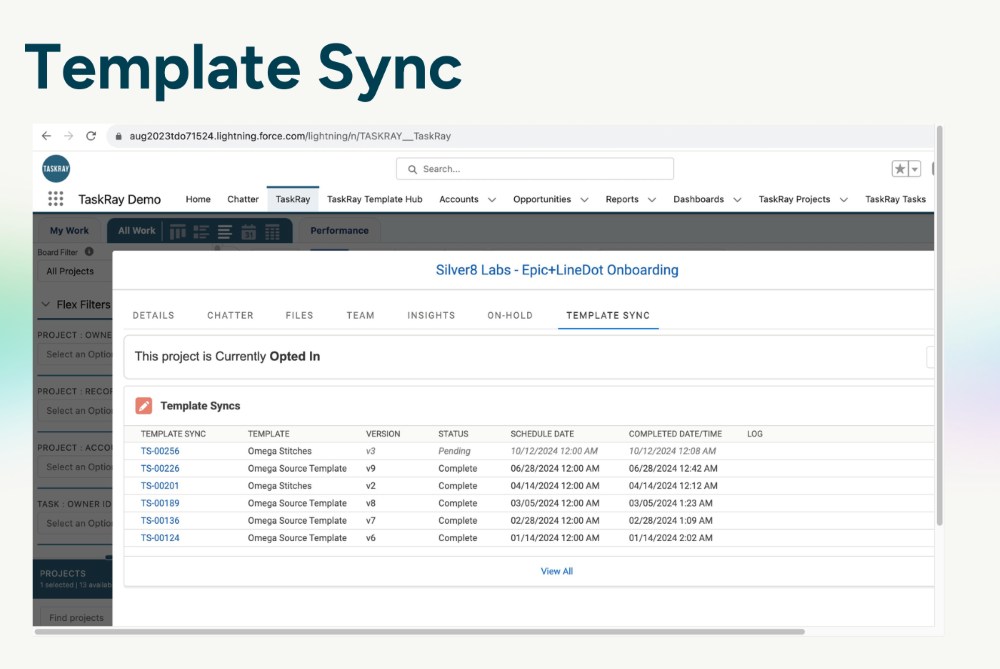Select the checklist list view icon
The width and height of the screenshot is (1000, 669).
(x=201, y=231)
